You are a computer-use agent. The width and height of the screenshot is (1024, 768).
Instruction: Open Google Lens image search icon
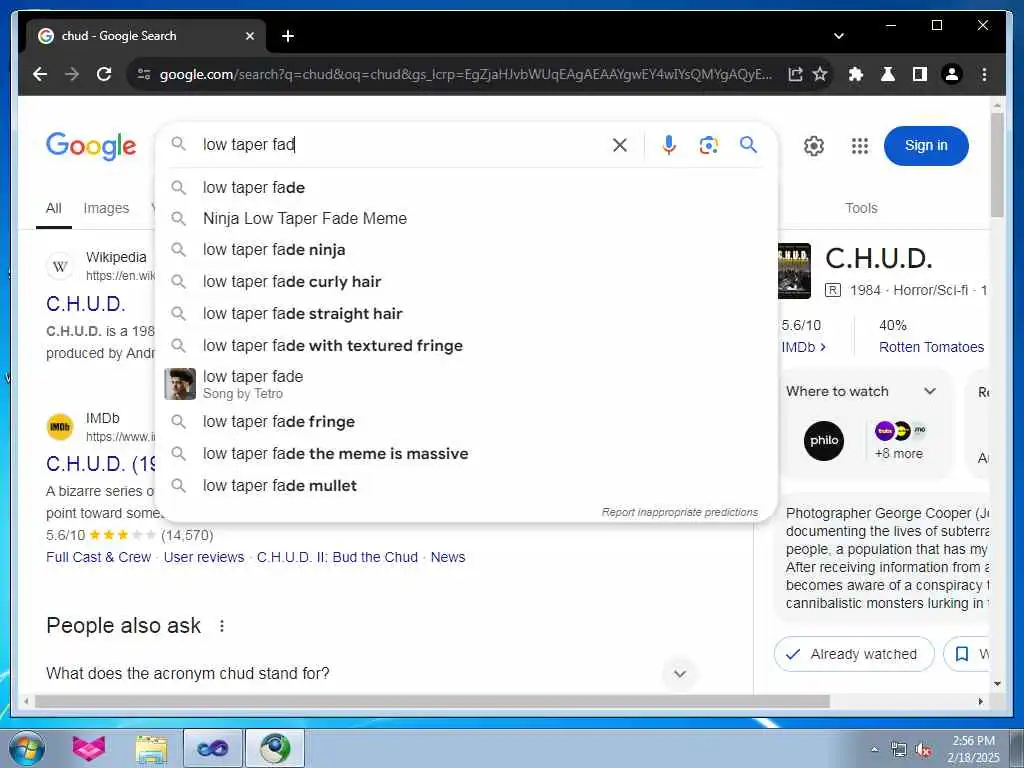click(709, 145)
